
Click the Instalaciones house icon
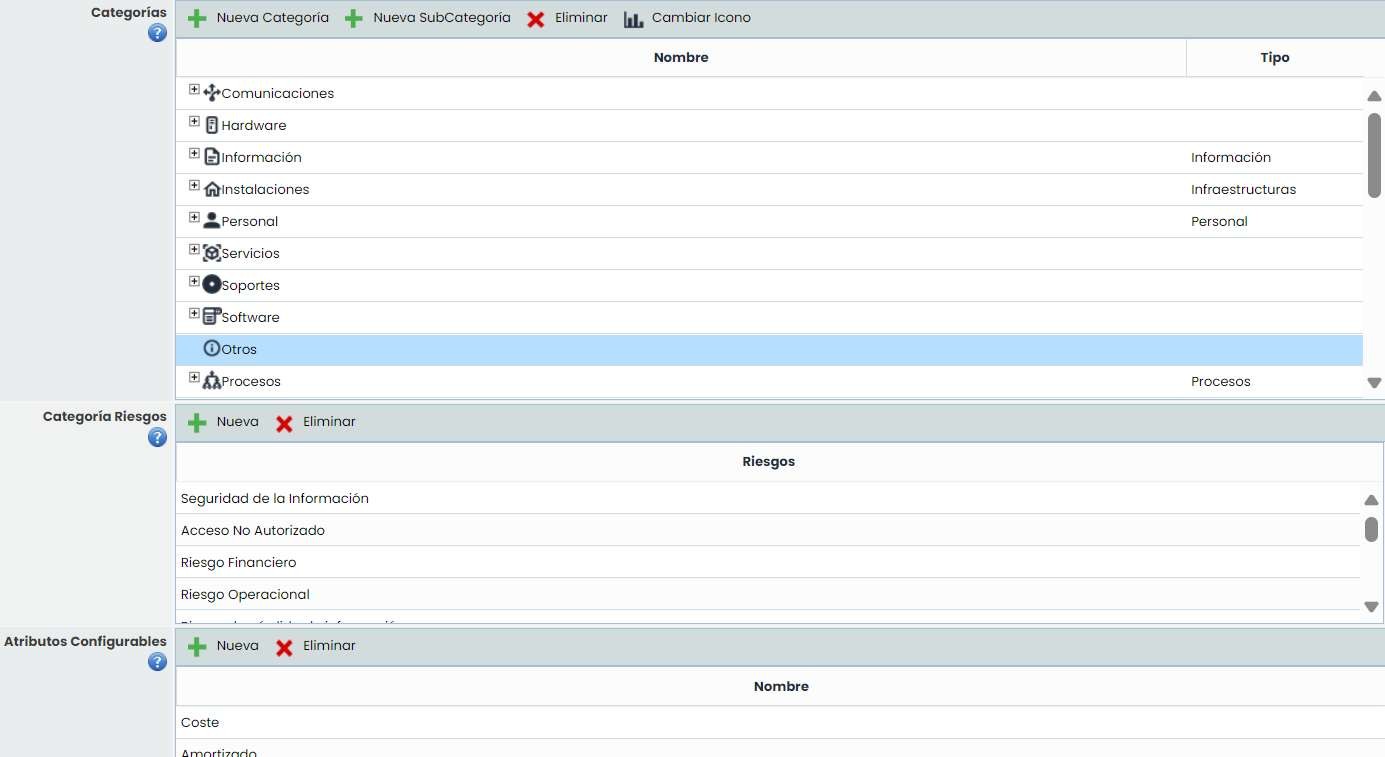pyautogui.click(x=211, y=189)
